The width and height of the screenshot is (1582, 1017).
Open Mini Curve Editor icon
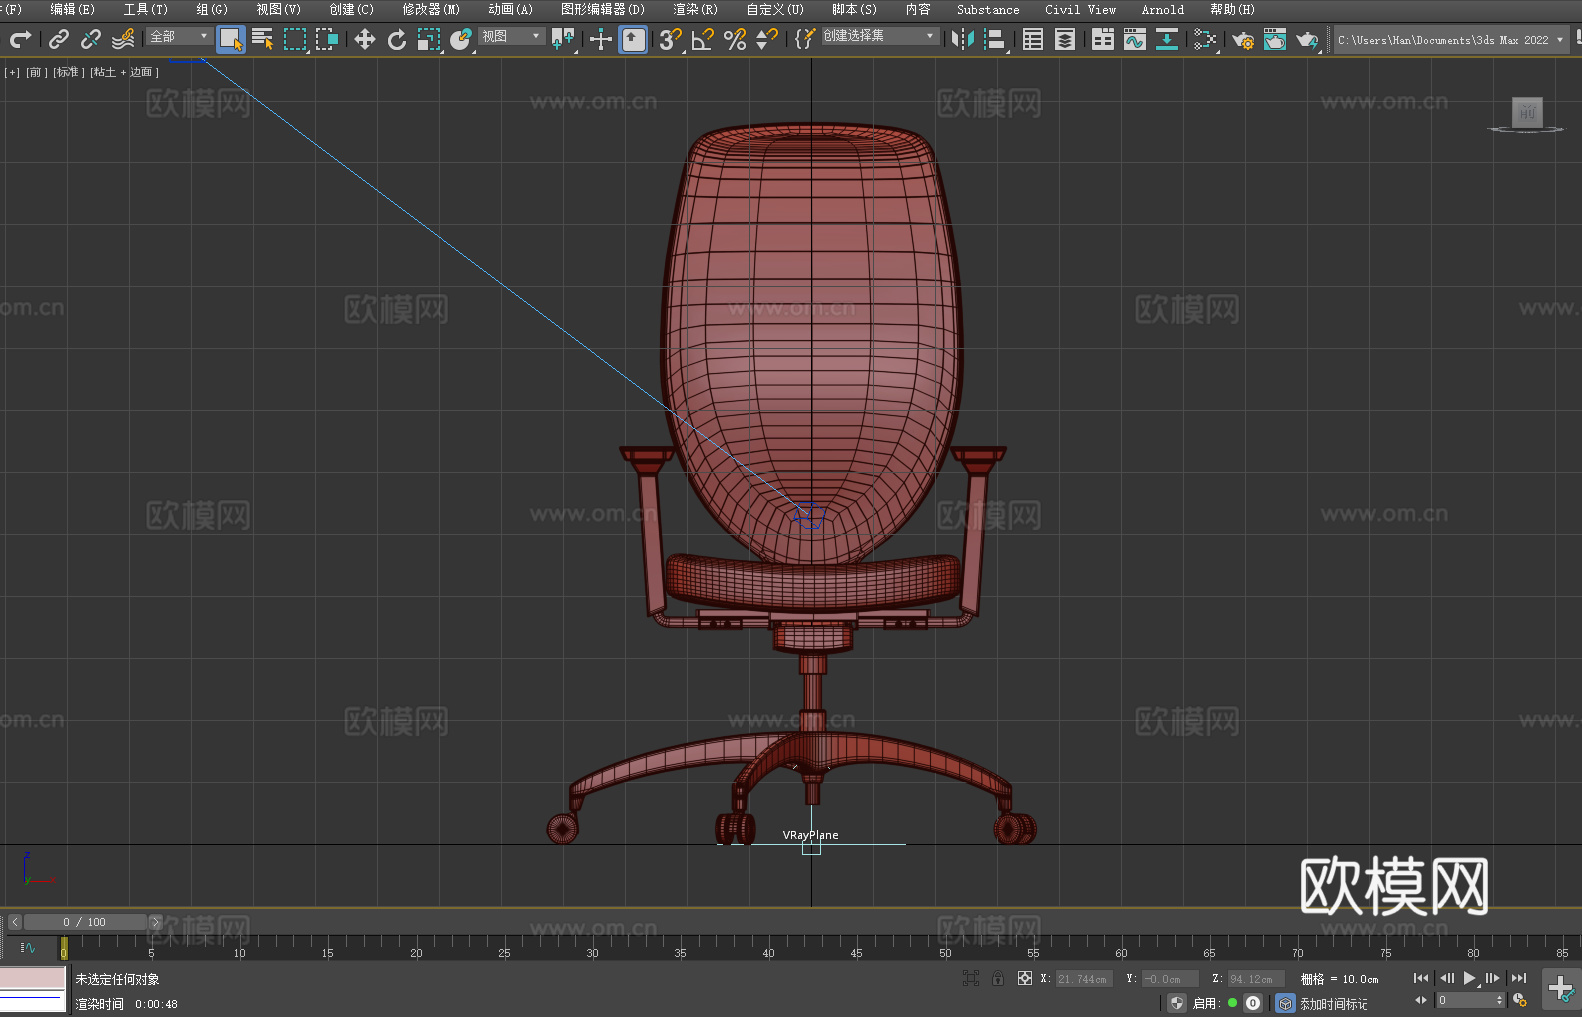coord(28,947)
